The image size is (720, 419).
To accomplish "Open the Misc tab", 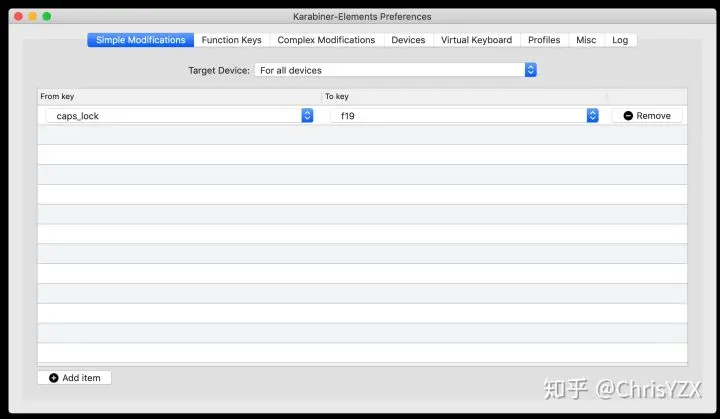I will pyautogui.click(x=586, y=40).
